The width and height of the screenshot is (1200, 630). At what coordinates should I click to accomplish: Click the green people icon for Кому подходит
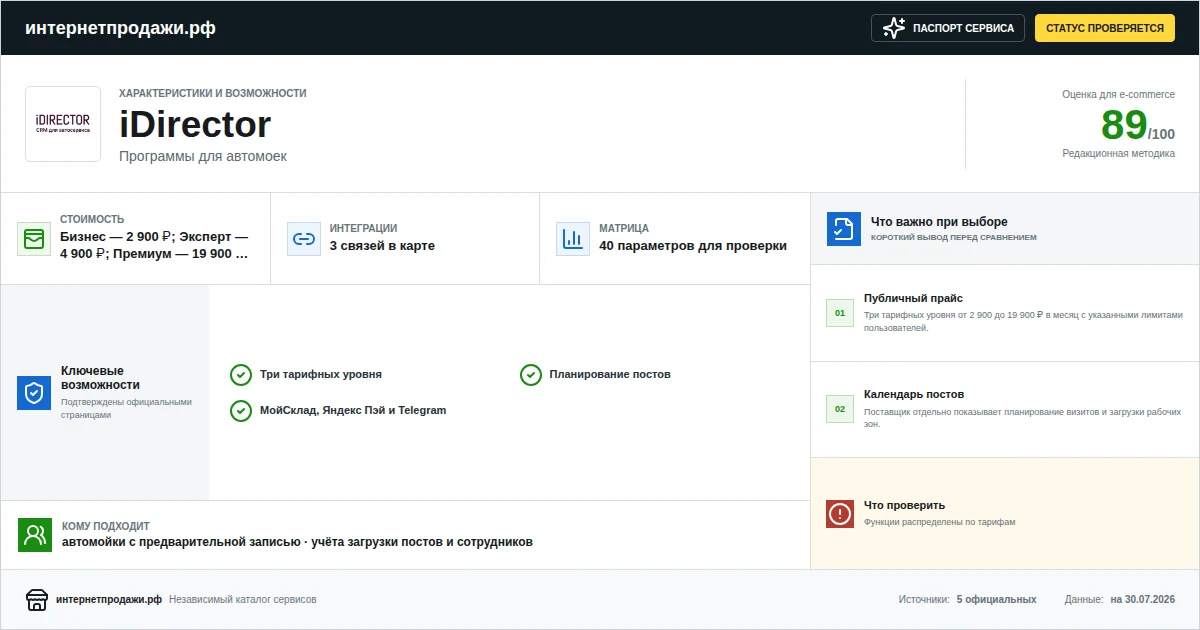pyautogui.click(x=35, y=534)
